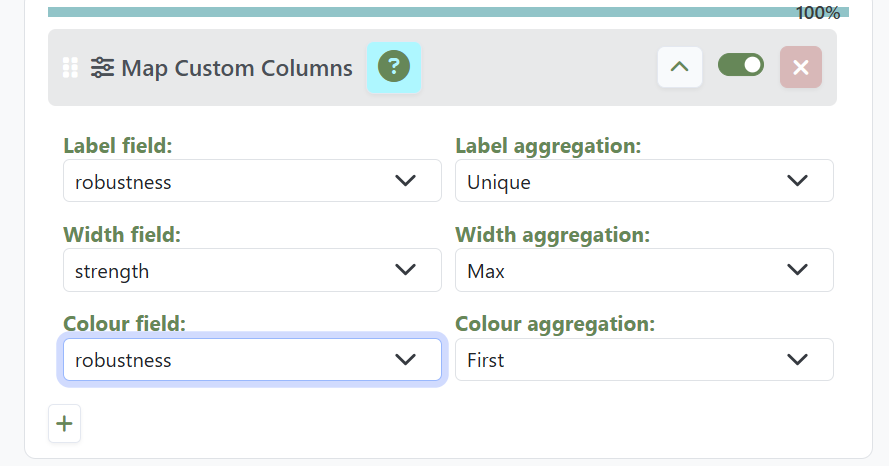Open help with the question mark button
The height and width of the screenshot is (466, 889).
[394, 67]
